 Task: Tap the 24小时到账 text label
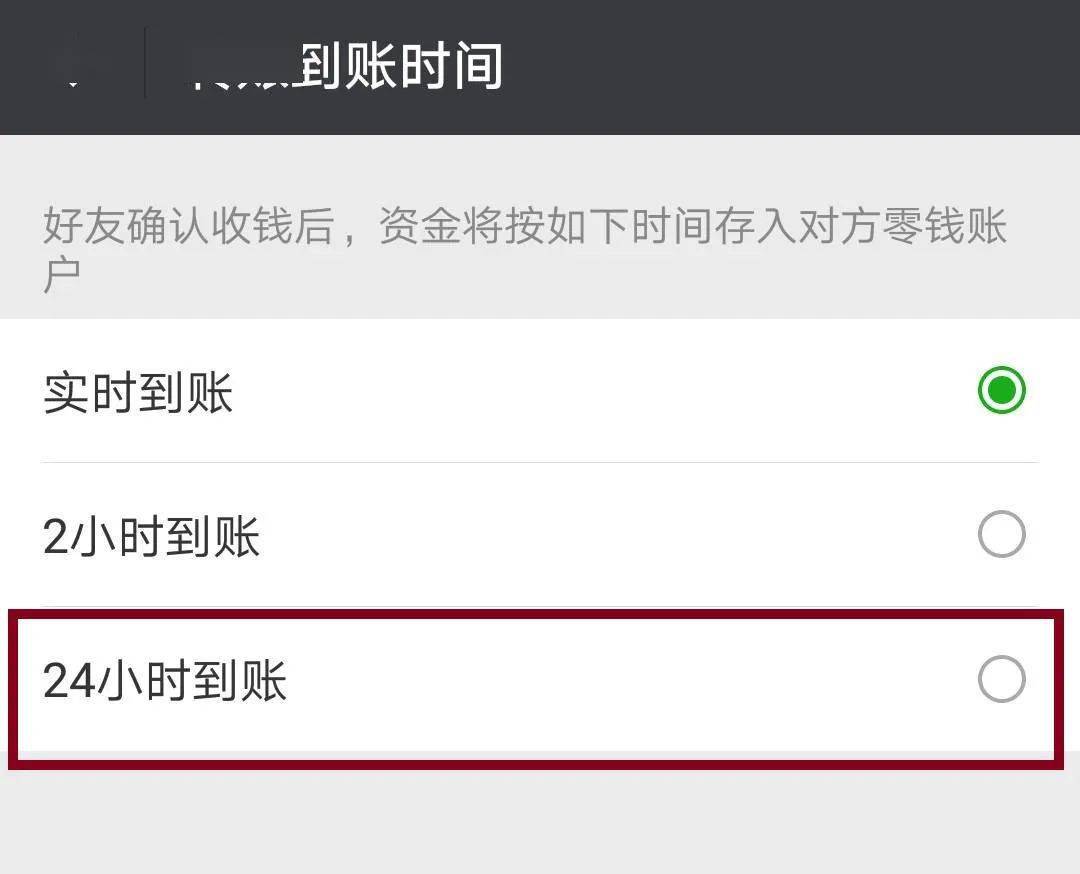click(x=165, y=680)
